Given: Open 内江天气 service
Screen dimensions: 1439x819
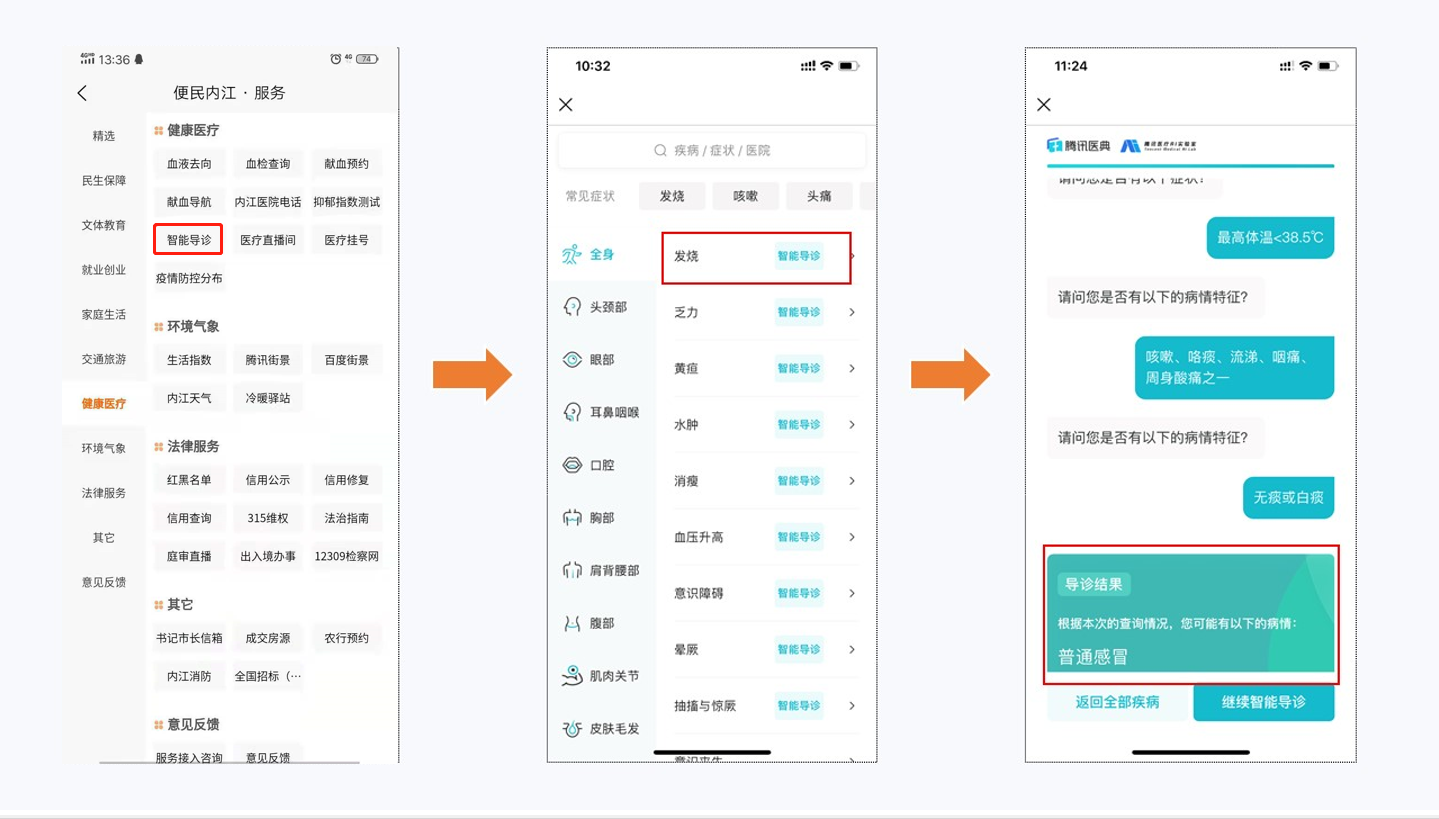Looking at the screenshot, I should (189, 398).
